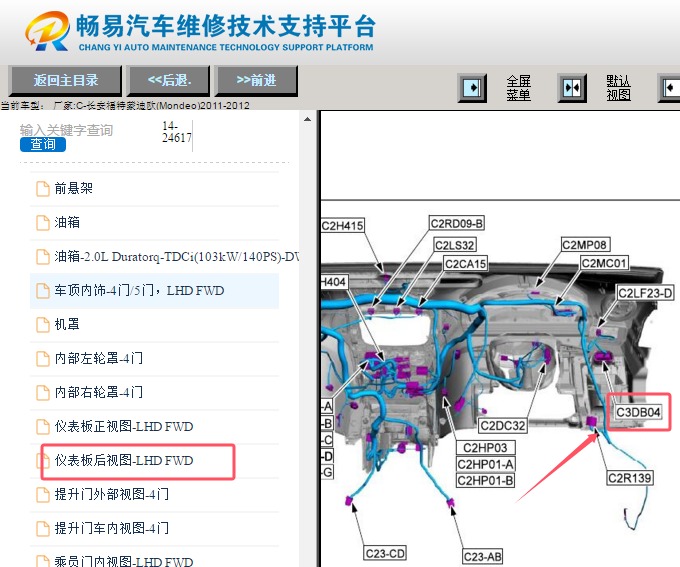680x567 pixels.
Task: Click the 14-24617 code text
Action: pyautogui.click(x=177, y=132)
